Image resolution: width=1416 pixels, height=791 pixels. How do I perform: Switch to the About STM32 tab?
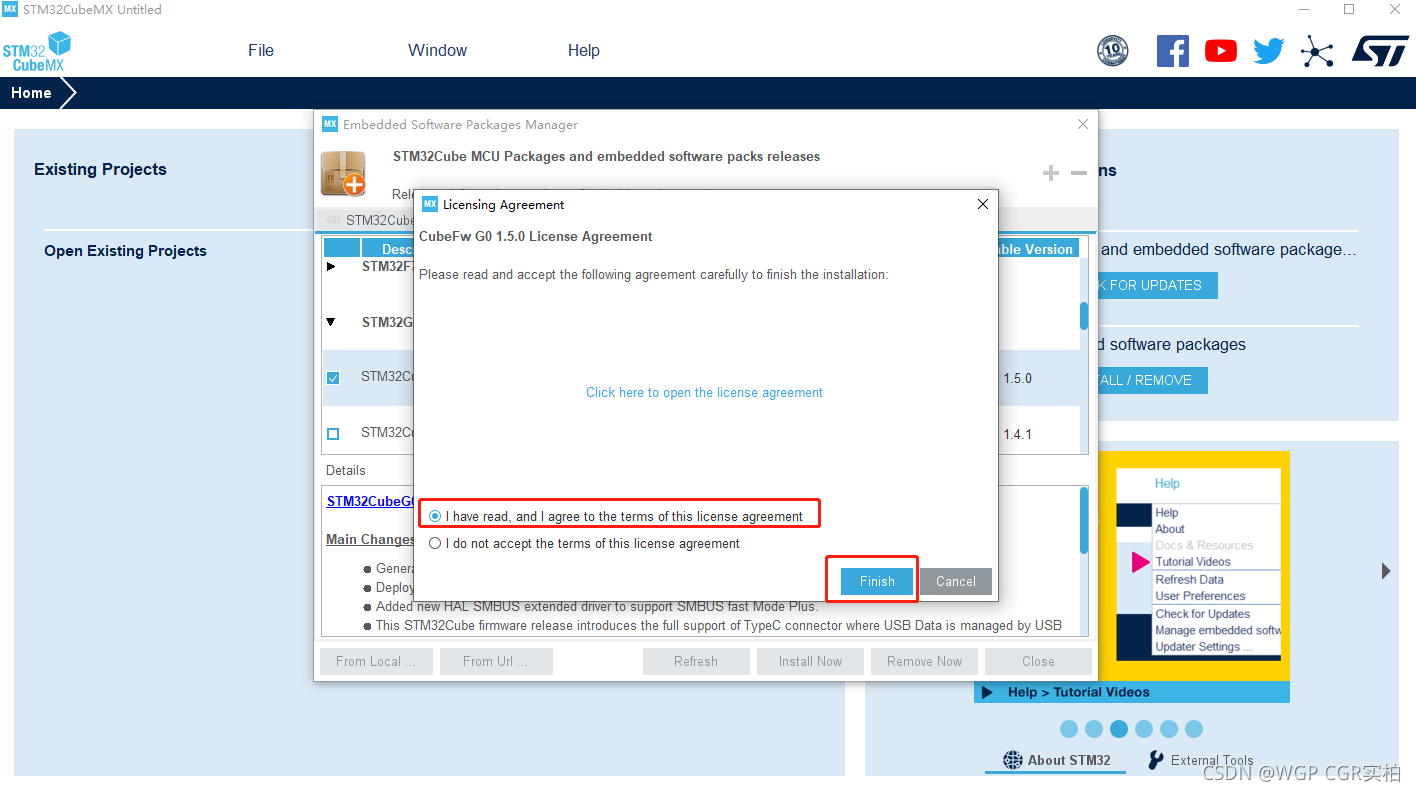(1057, 760)
